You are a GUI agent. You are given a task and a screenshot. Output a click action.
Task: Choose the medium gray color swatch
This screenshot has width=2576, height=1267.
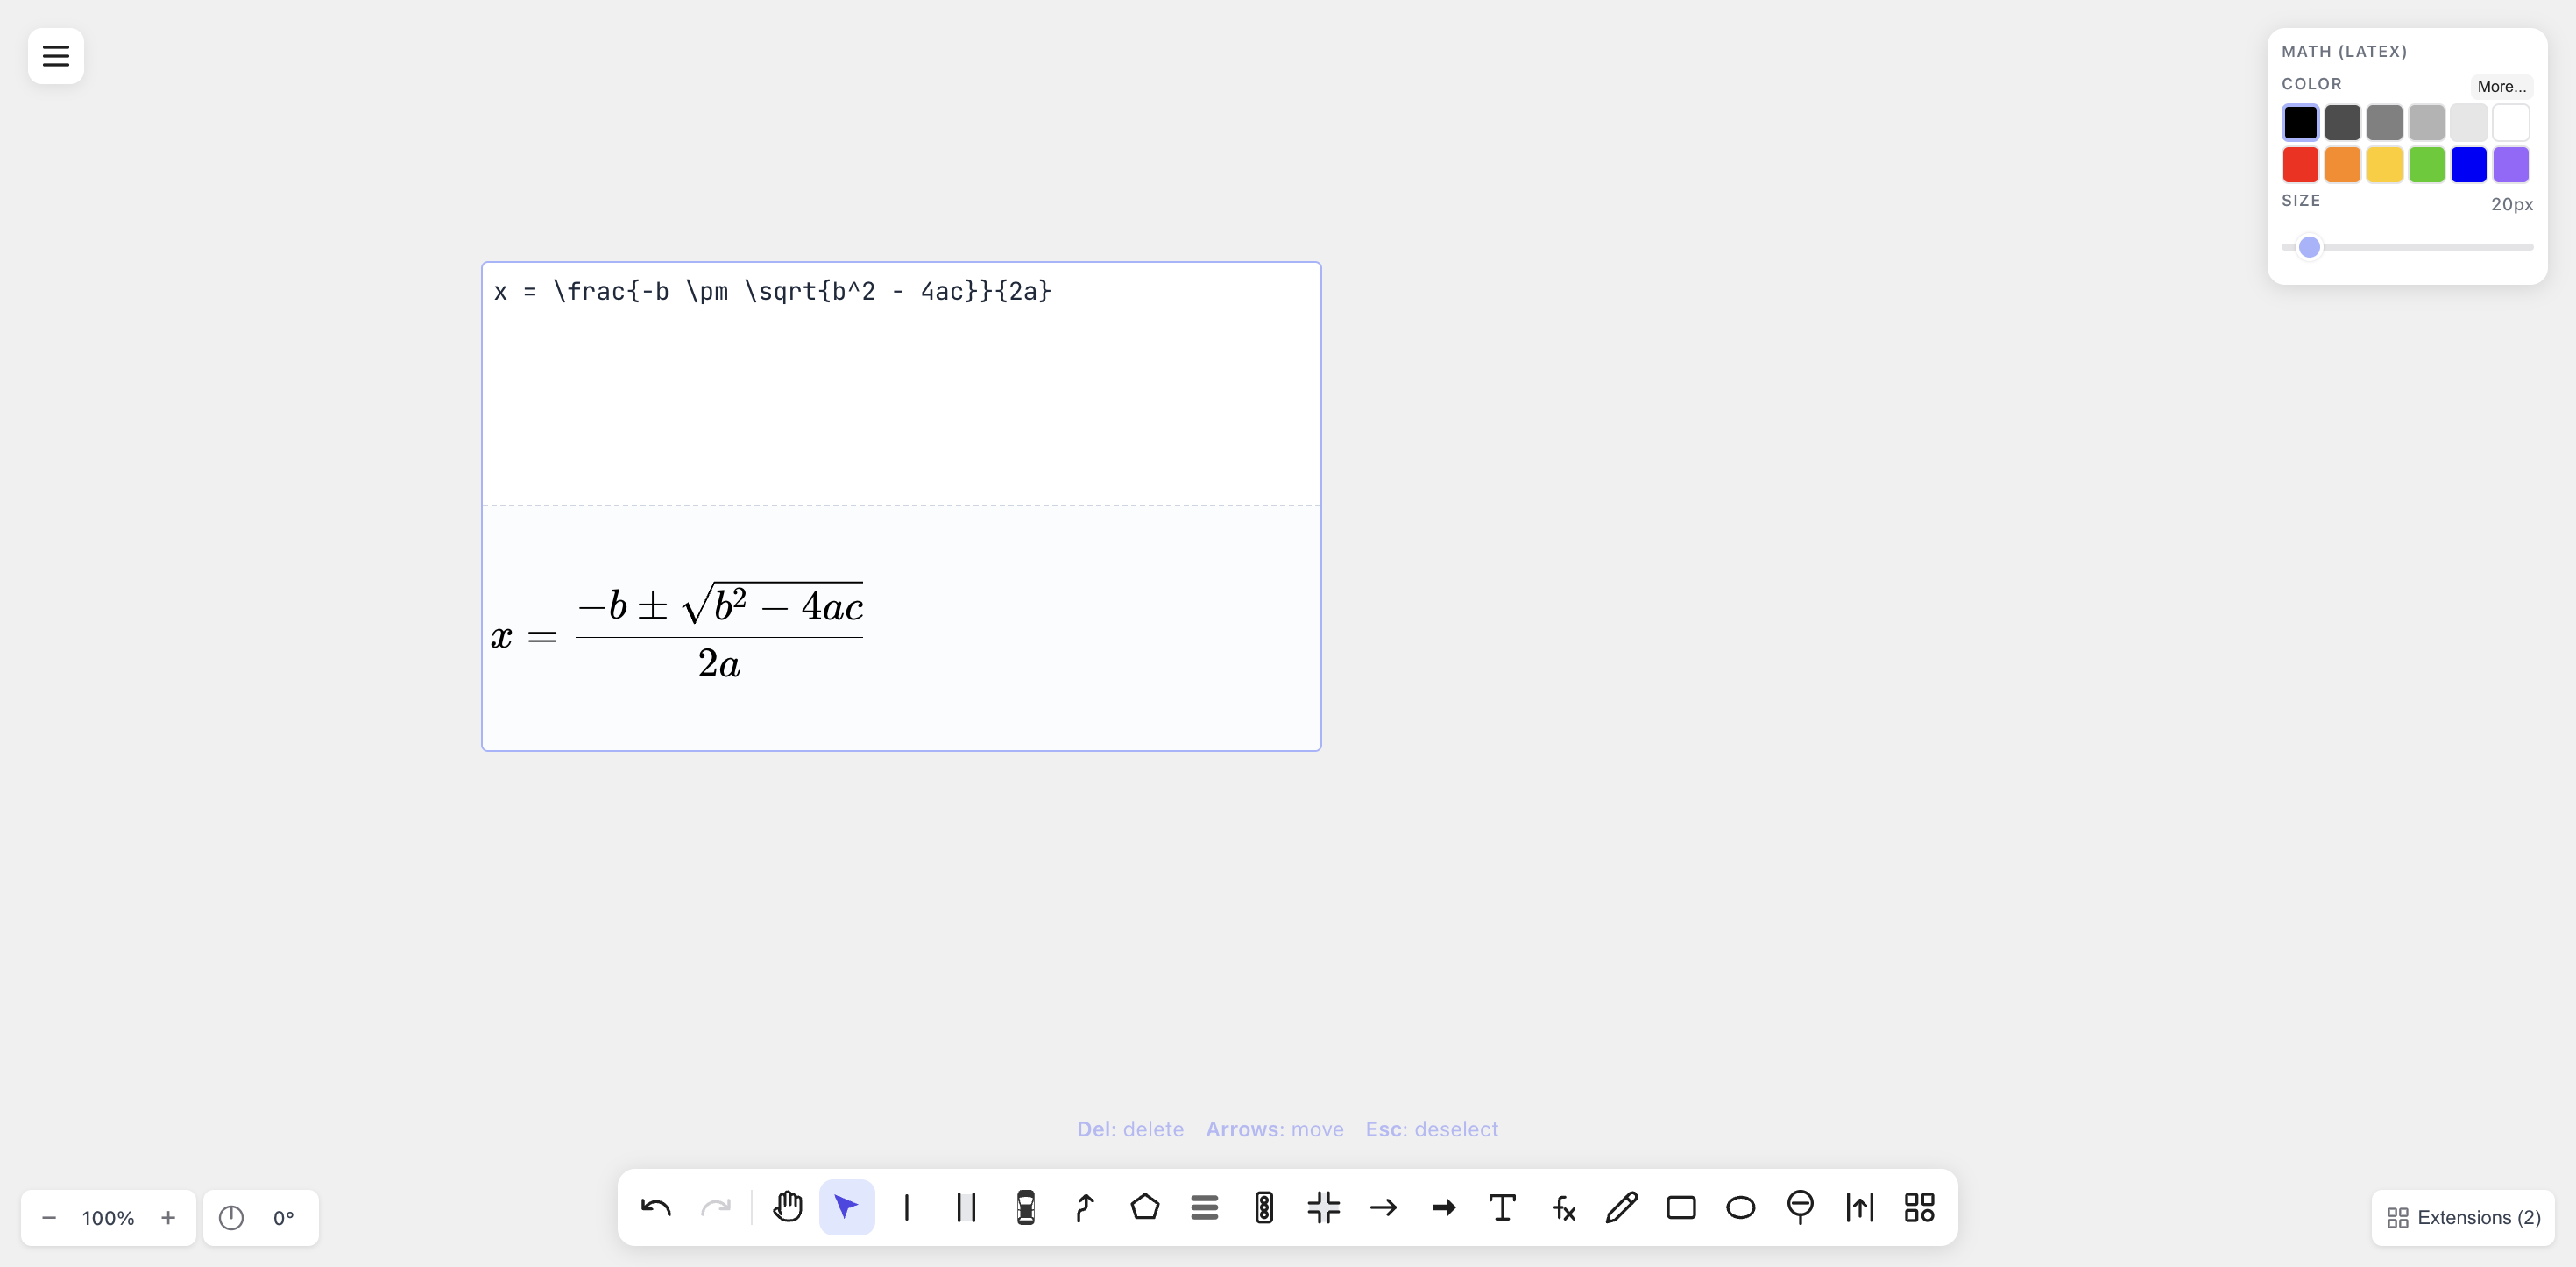tap(2384, 122)
